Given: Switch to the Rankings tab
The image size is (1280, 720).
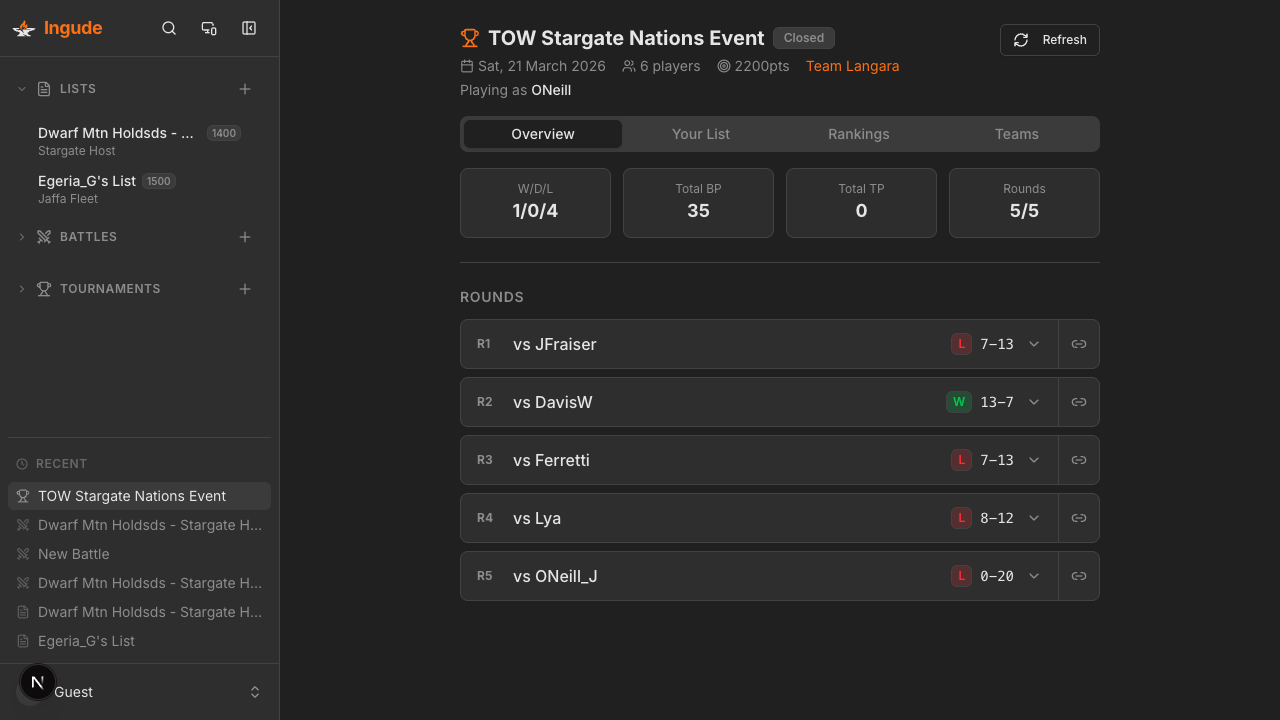Looking at the screenshot, I should point(858,133).
